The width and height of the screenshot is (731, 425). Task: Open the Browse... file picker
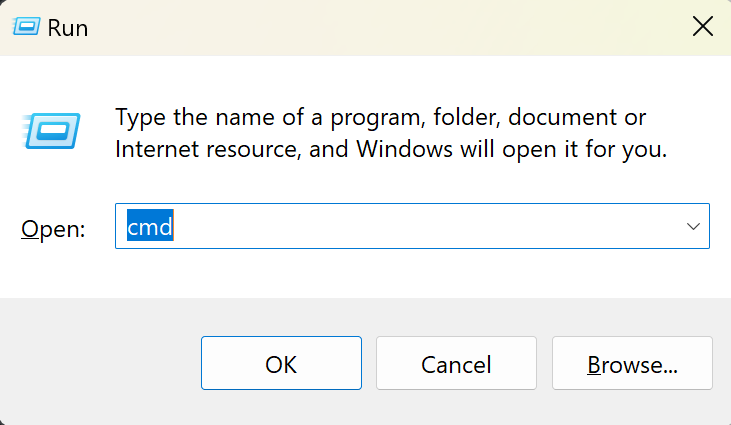click(632, 364)
